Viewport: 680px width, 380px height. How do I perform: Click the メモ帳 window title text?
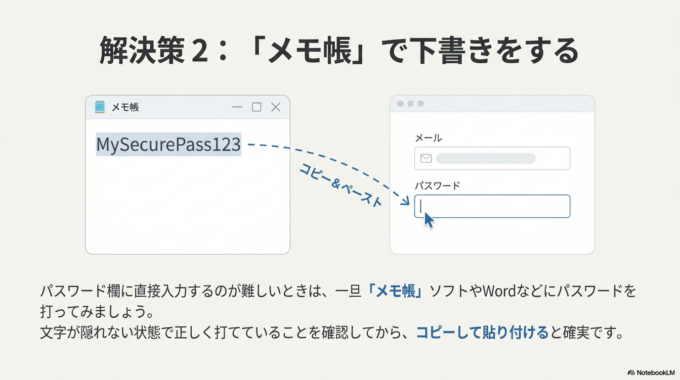click(x=125, y=107)
